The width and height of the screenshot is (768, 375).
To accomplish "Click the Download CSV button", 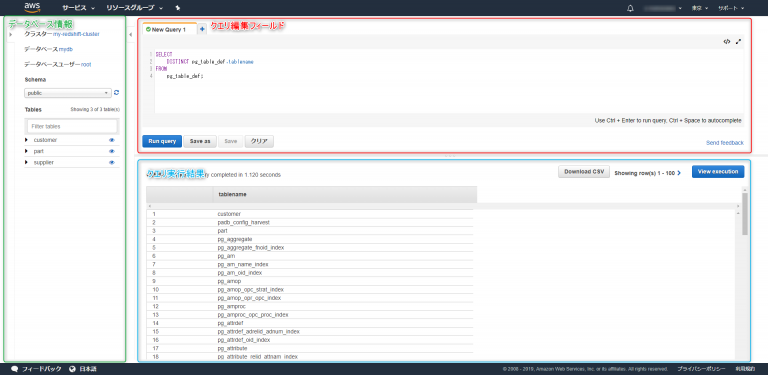I will point(583,172).
